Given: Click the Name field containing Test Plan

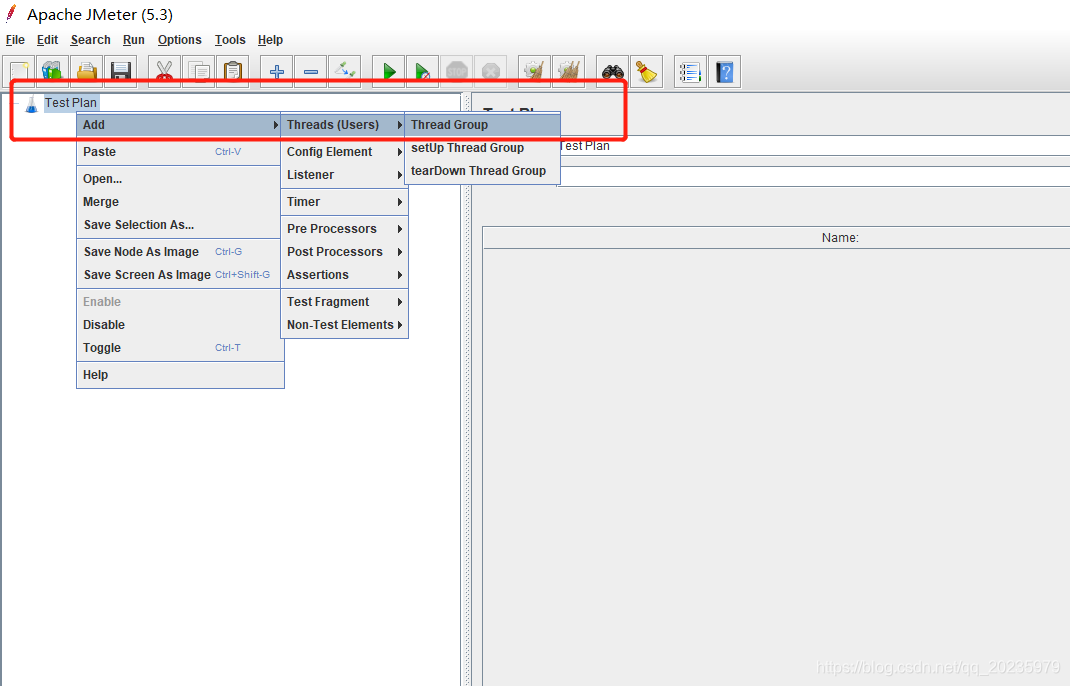Looking at the screenshot, I should (x=813, y=145).
